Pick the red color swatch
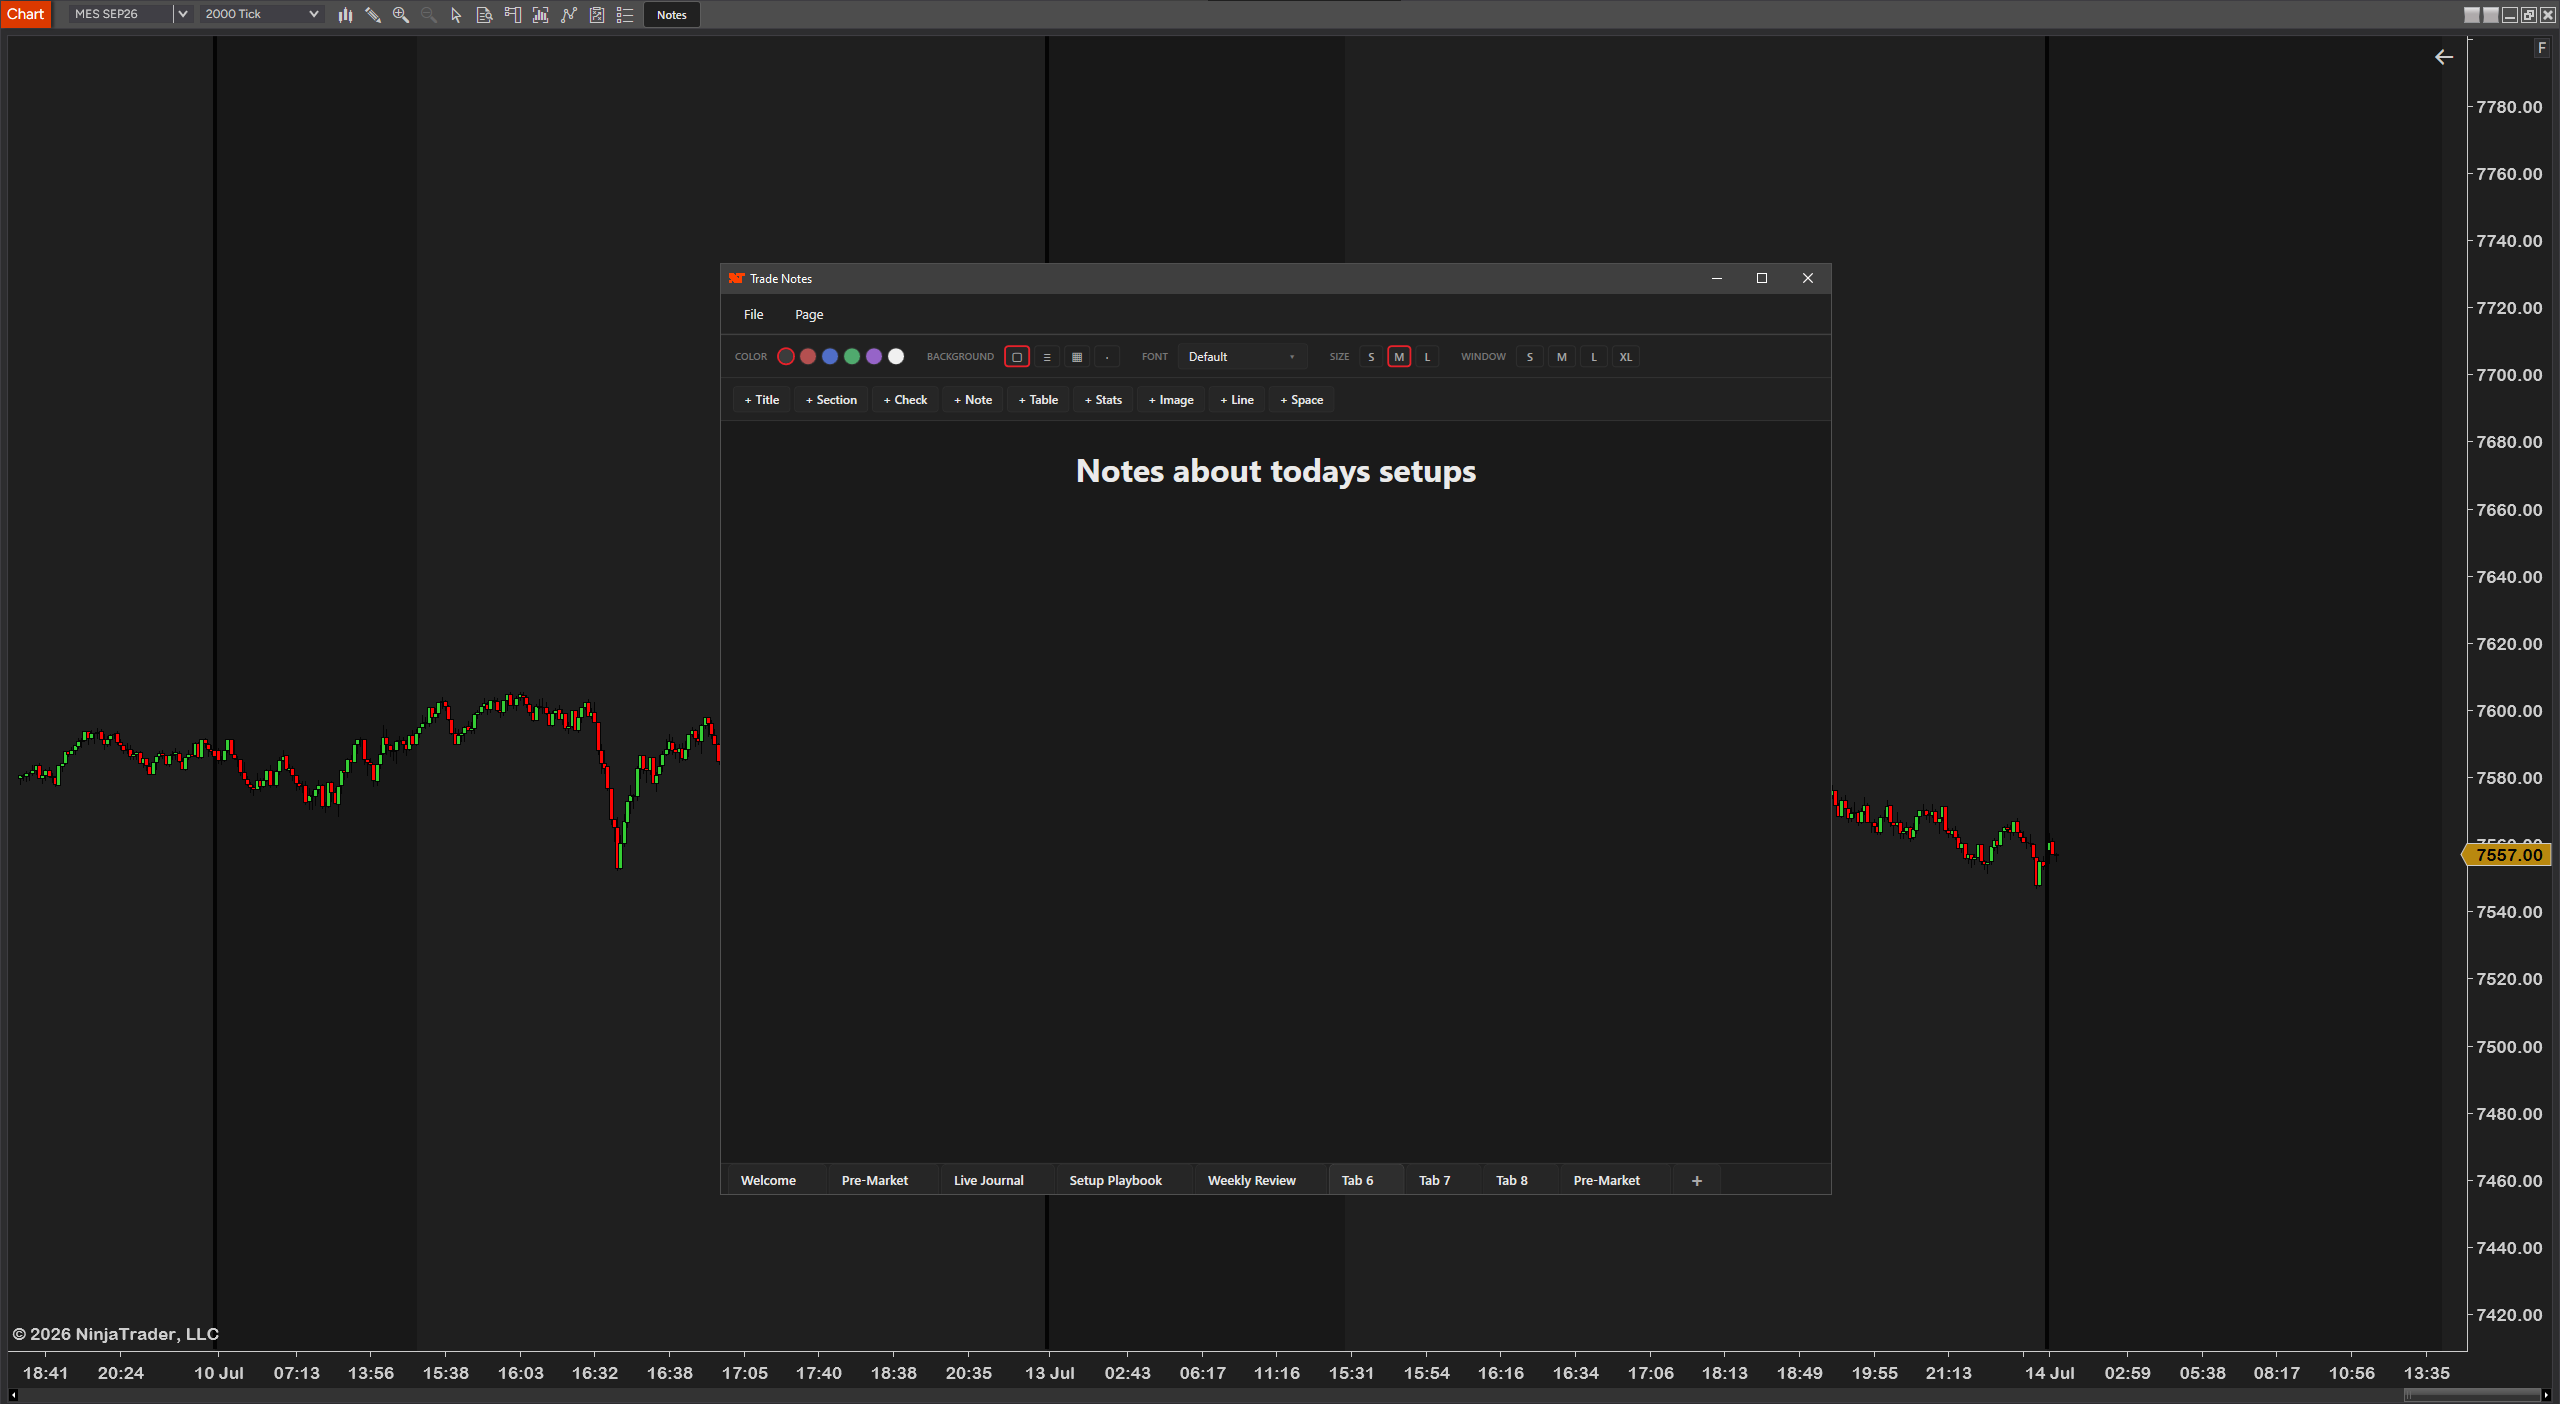The image size is (2560, 1404). click(x=808, y=357)
